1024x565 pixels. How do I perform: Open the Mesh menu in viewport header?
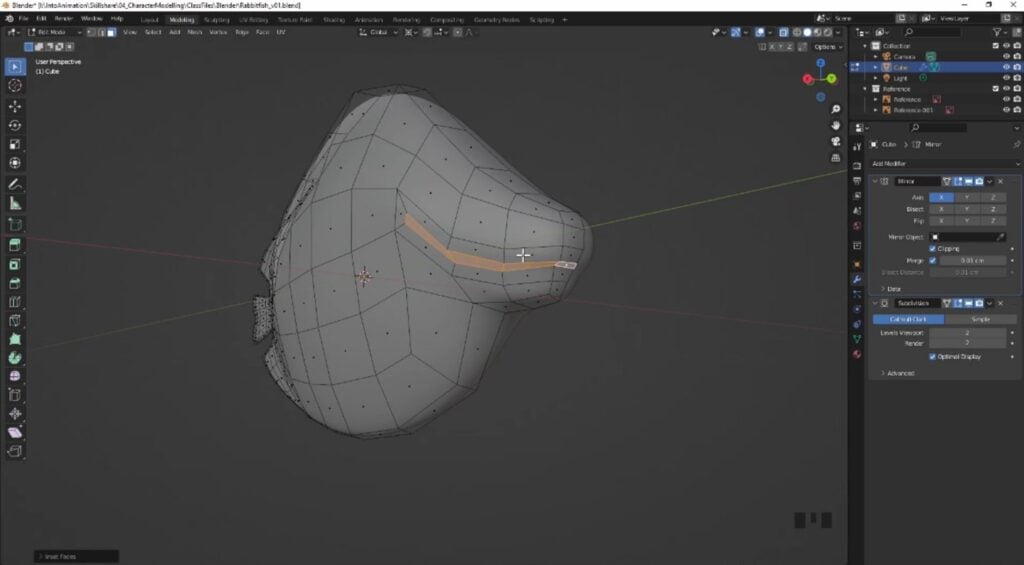[x=195, y=32]
